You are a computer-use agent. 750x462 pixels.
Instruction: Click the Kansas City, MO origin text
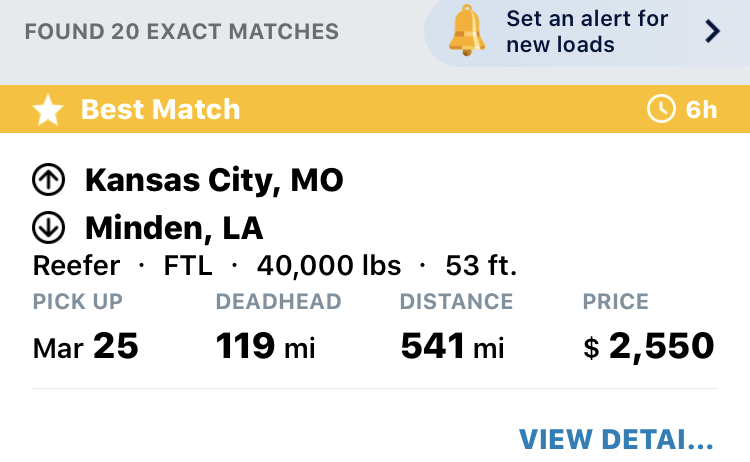click(214, 180)
